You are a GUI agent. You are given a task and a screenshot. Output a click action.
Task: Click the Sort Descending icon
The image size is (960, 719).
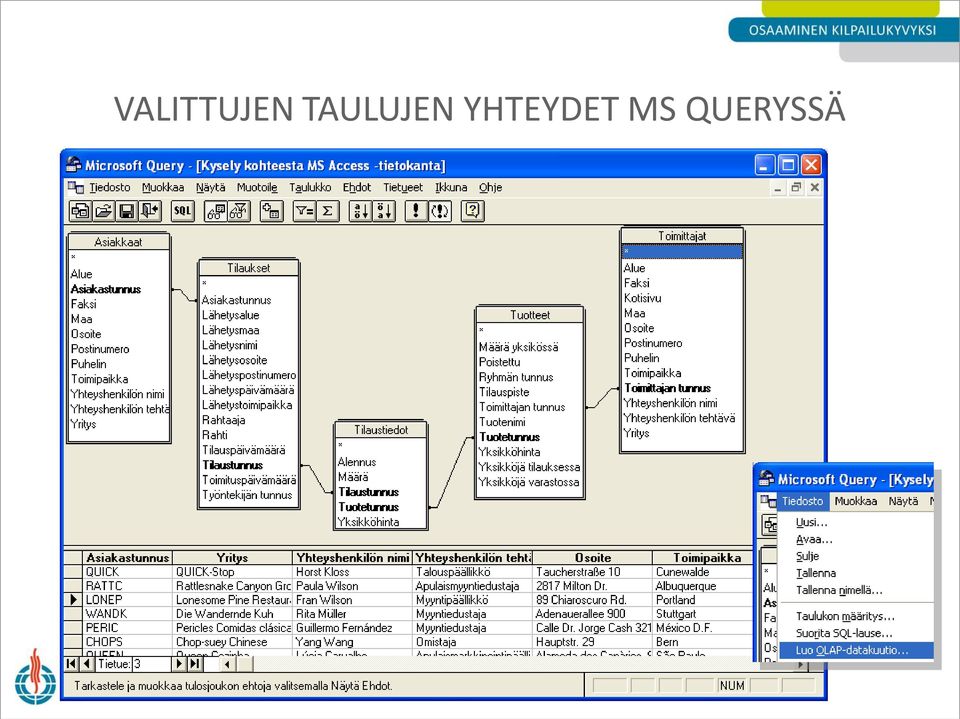[384, 211]
